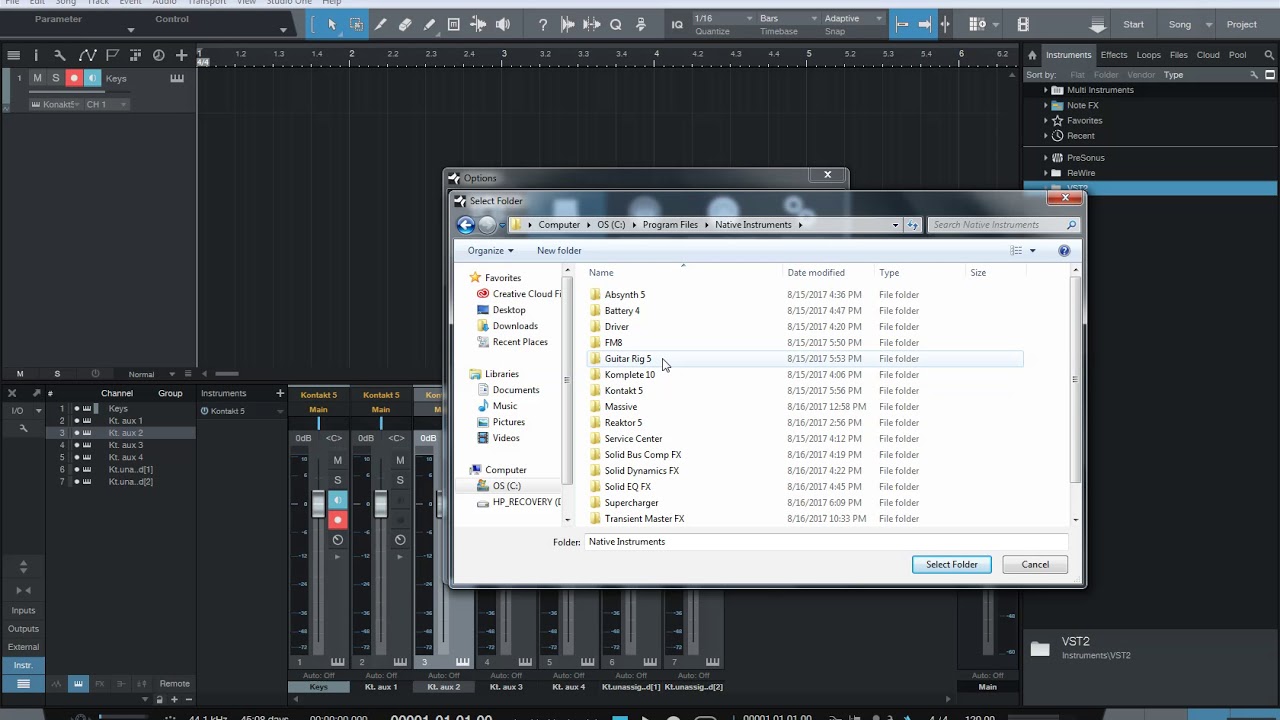Select the Eraser tool
The height and width of the screenshot is (720, 1280).
pos(405,24)
